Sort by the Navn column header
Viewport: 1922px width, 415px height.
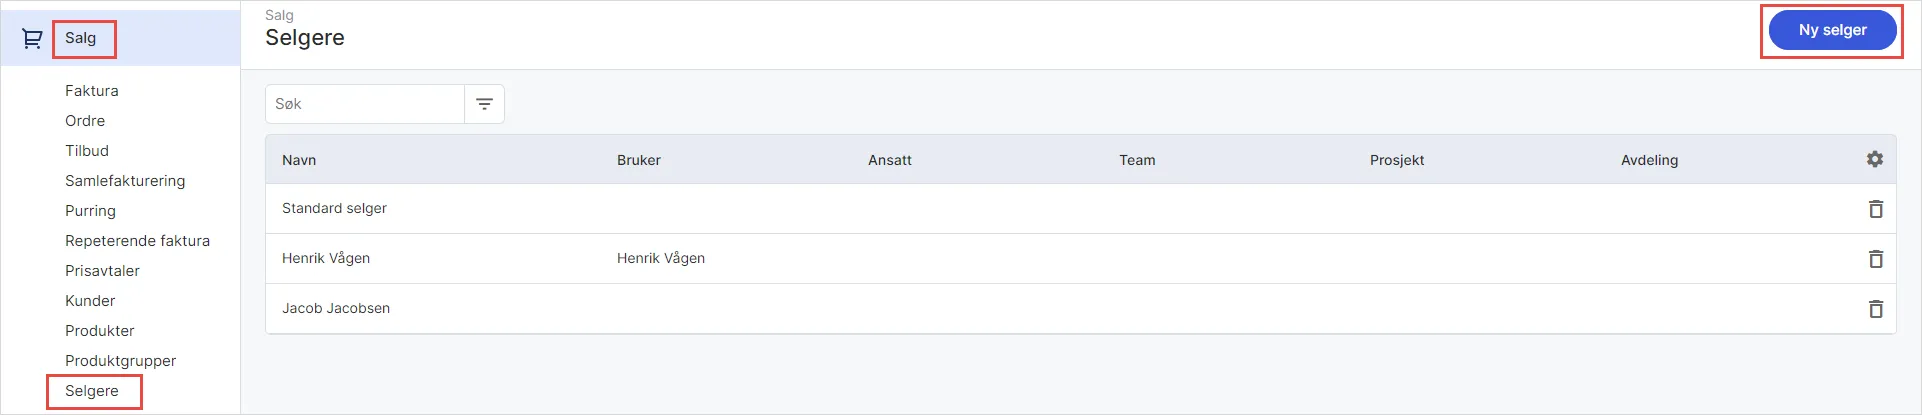point(299,160)
